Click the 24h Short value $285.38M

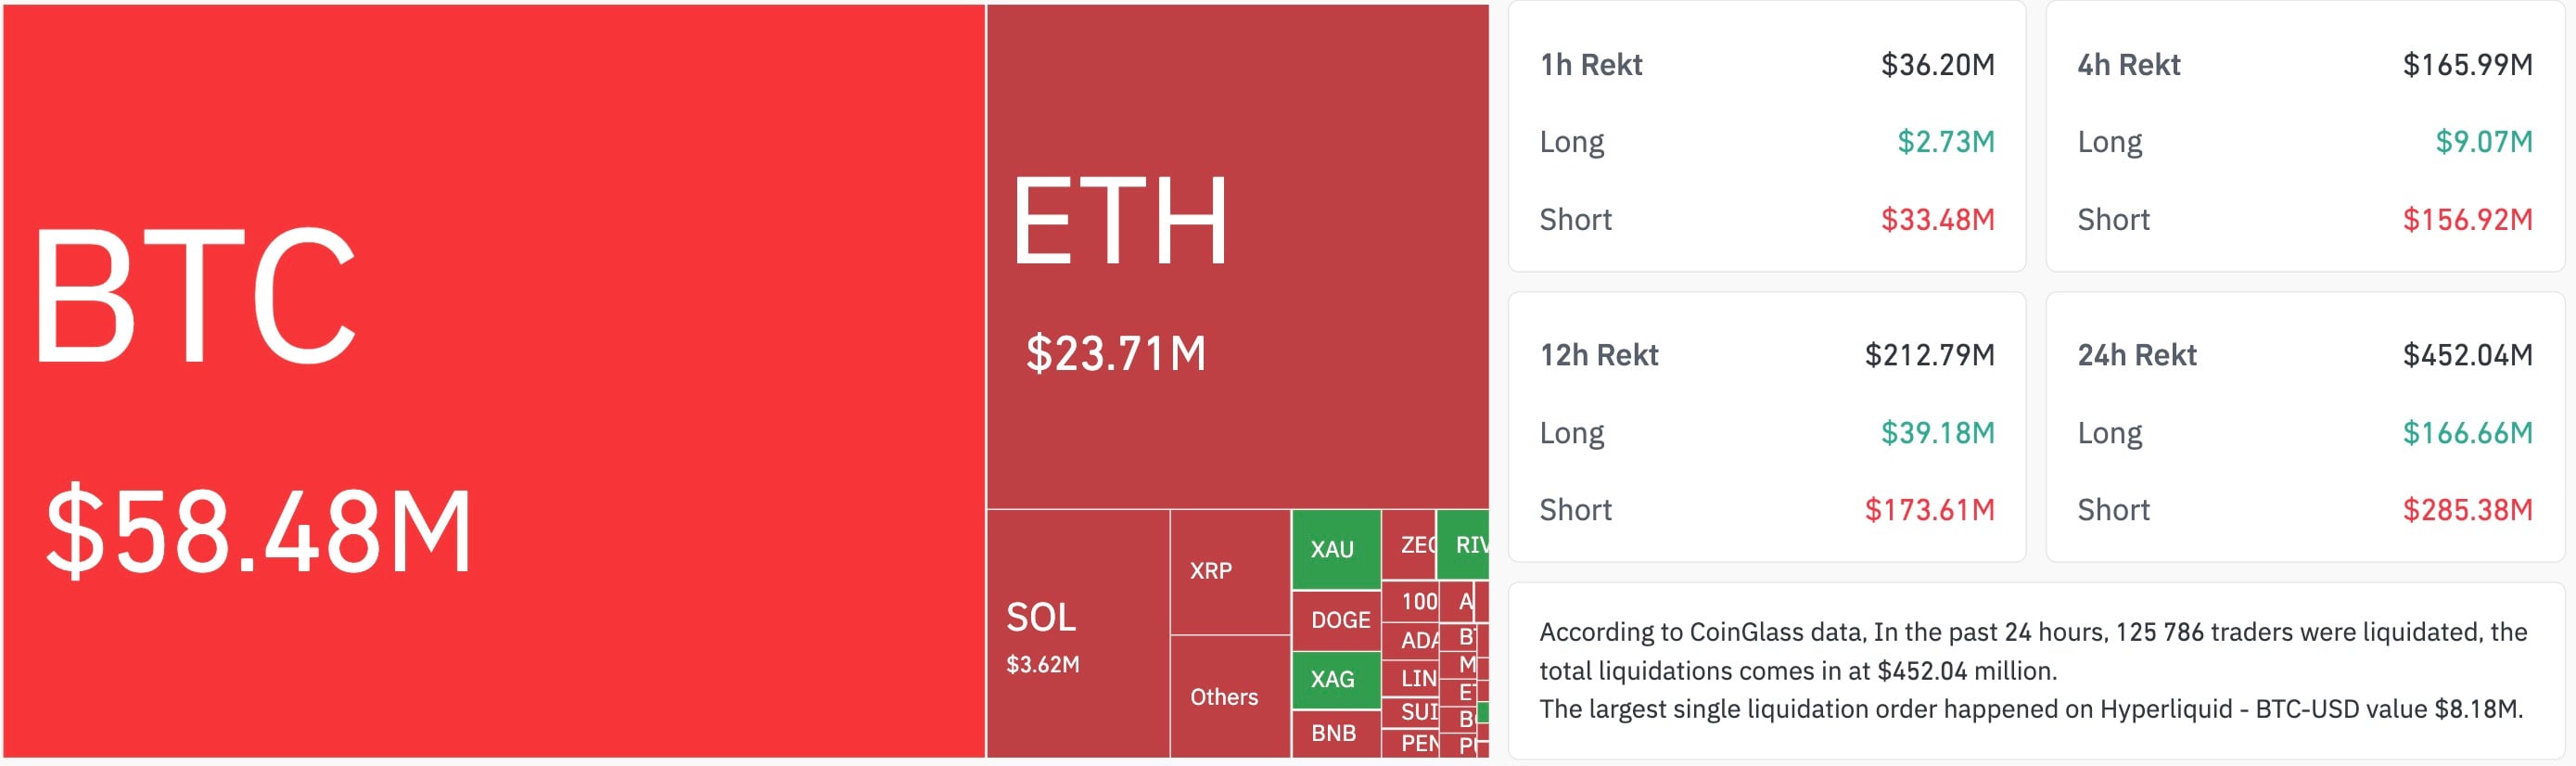(2467, 510)
